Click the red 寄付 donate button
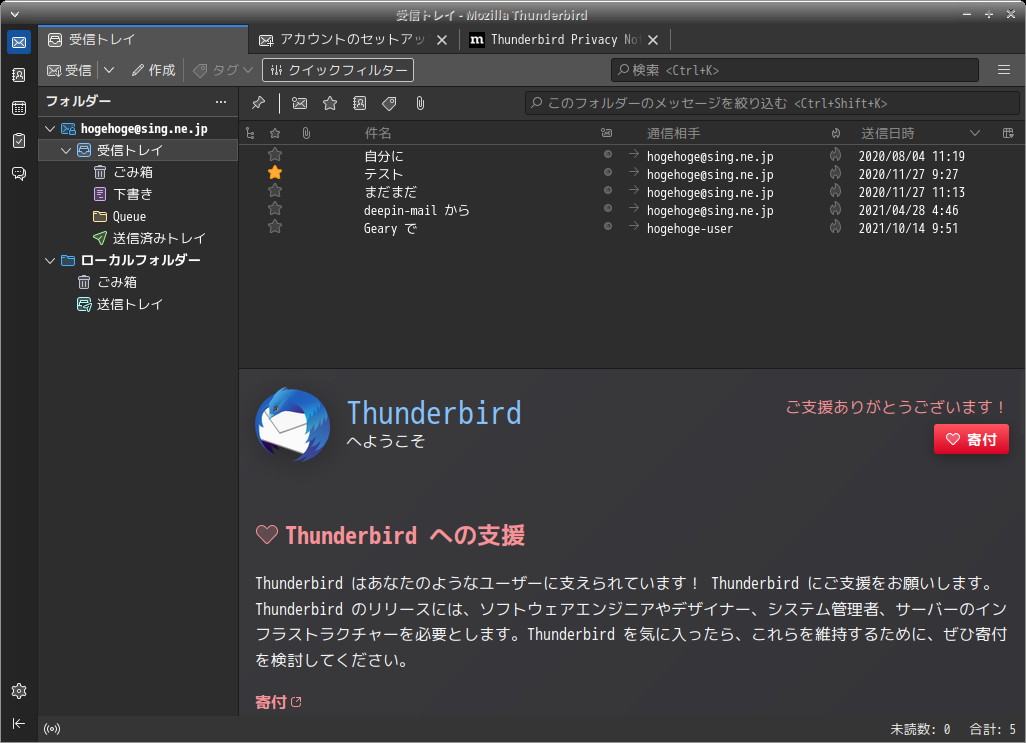The height and width of the screenshot is (743, 1026). coord(971,439)
